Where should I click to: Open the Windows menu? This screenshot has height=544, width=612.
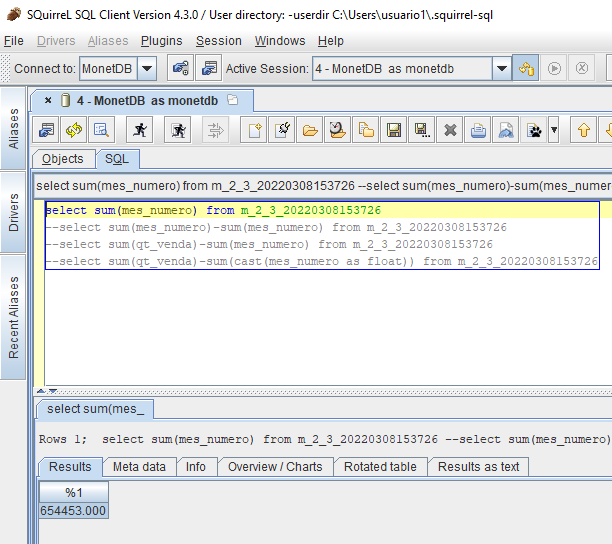(x=280, y=41)
